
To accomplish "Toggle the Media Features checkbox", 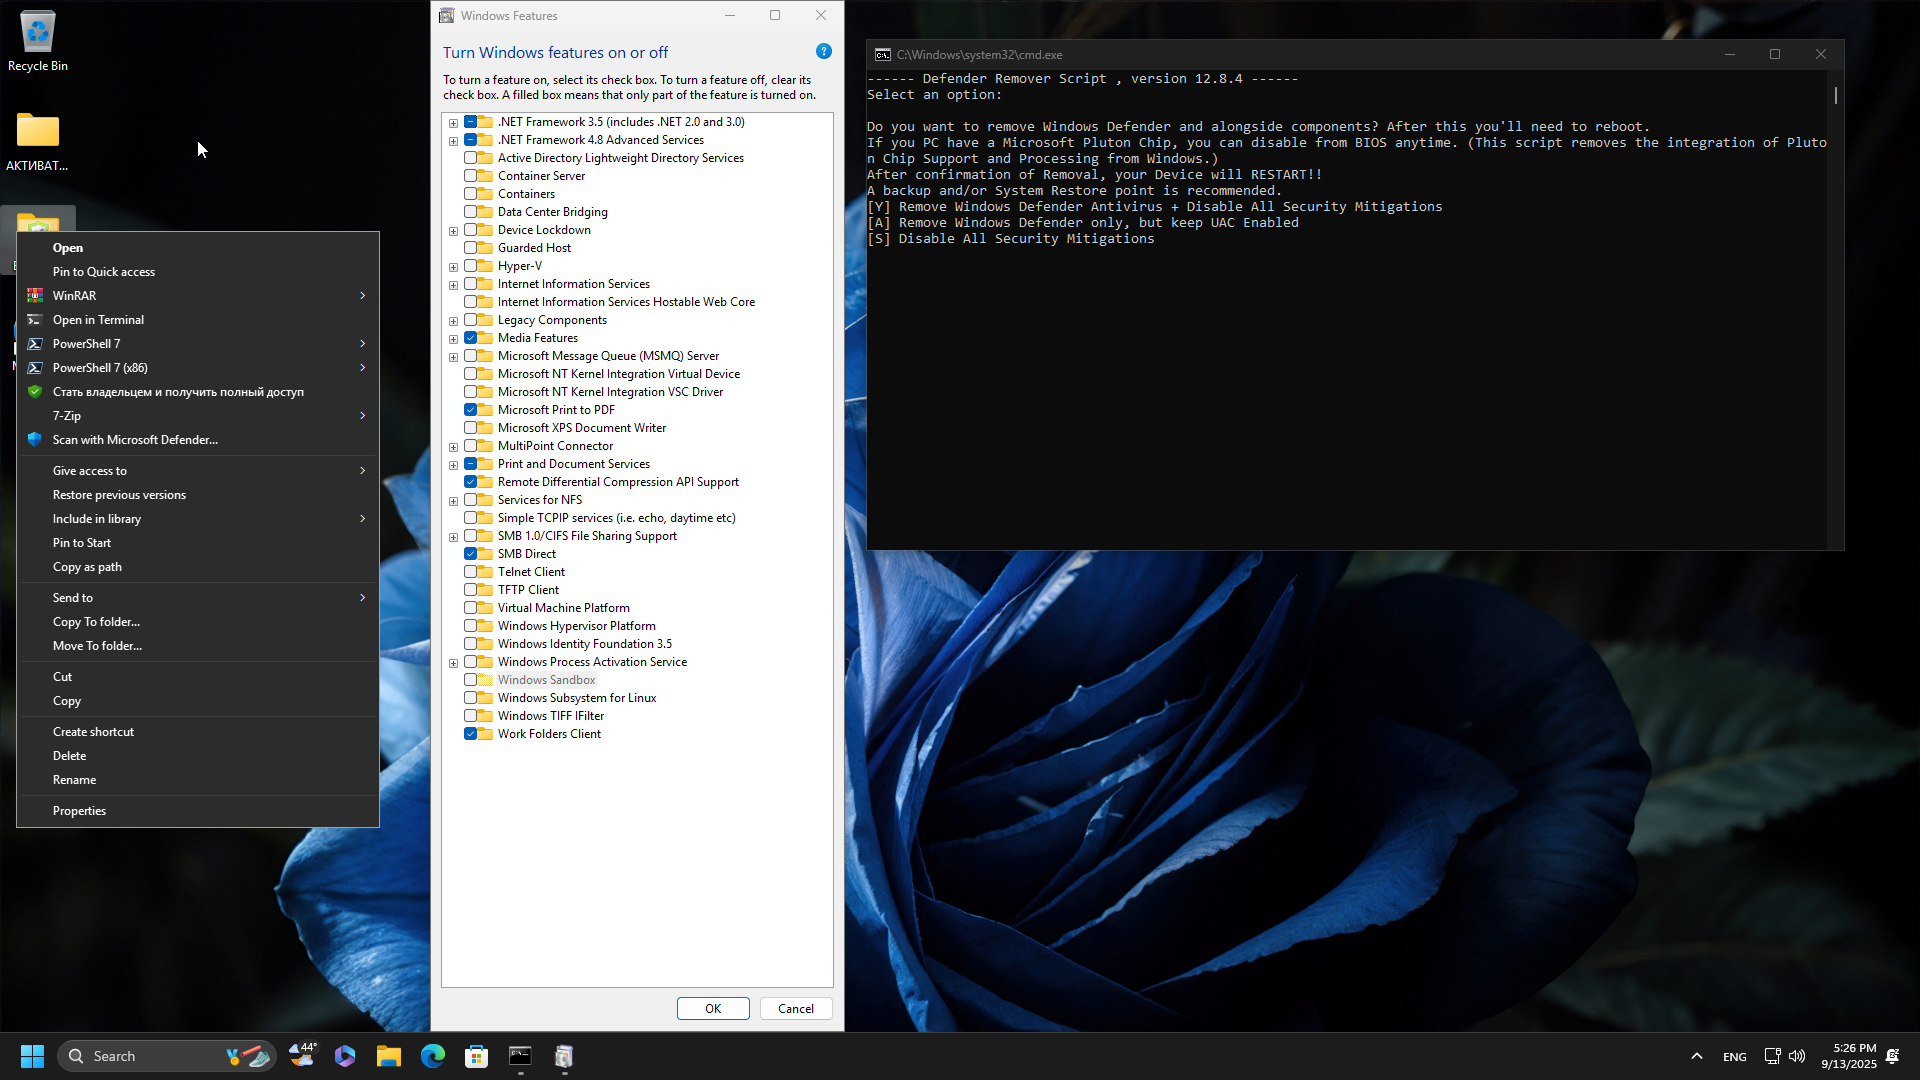I will [x=470, y=338].
